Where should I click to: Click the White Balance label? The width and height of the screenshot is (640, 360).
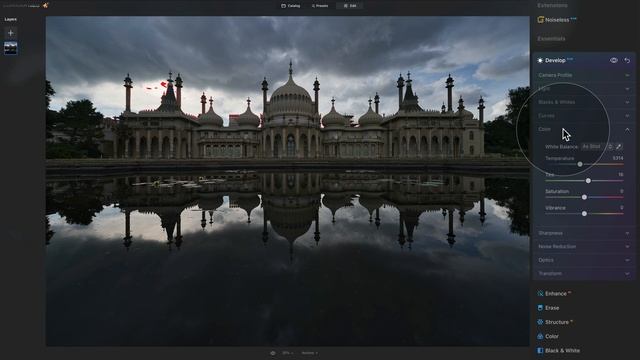[562, 147]
